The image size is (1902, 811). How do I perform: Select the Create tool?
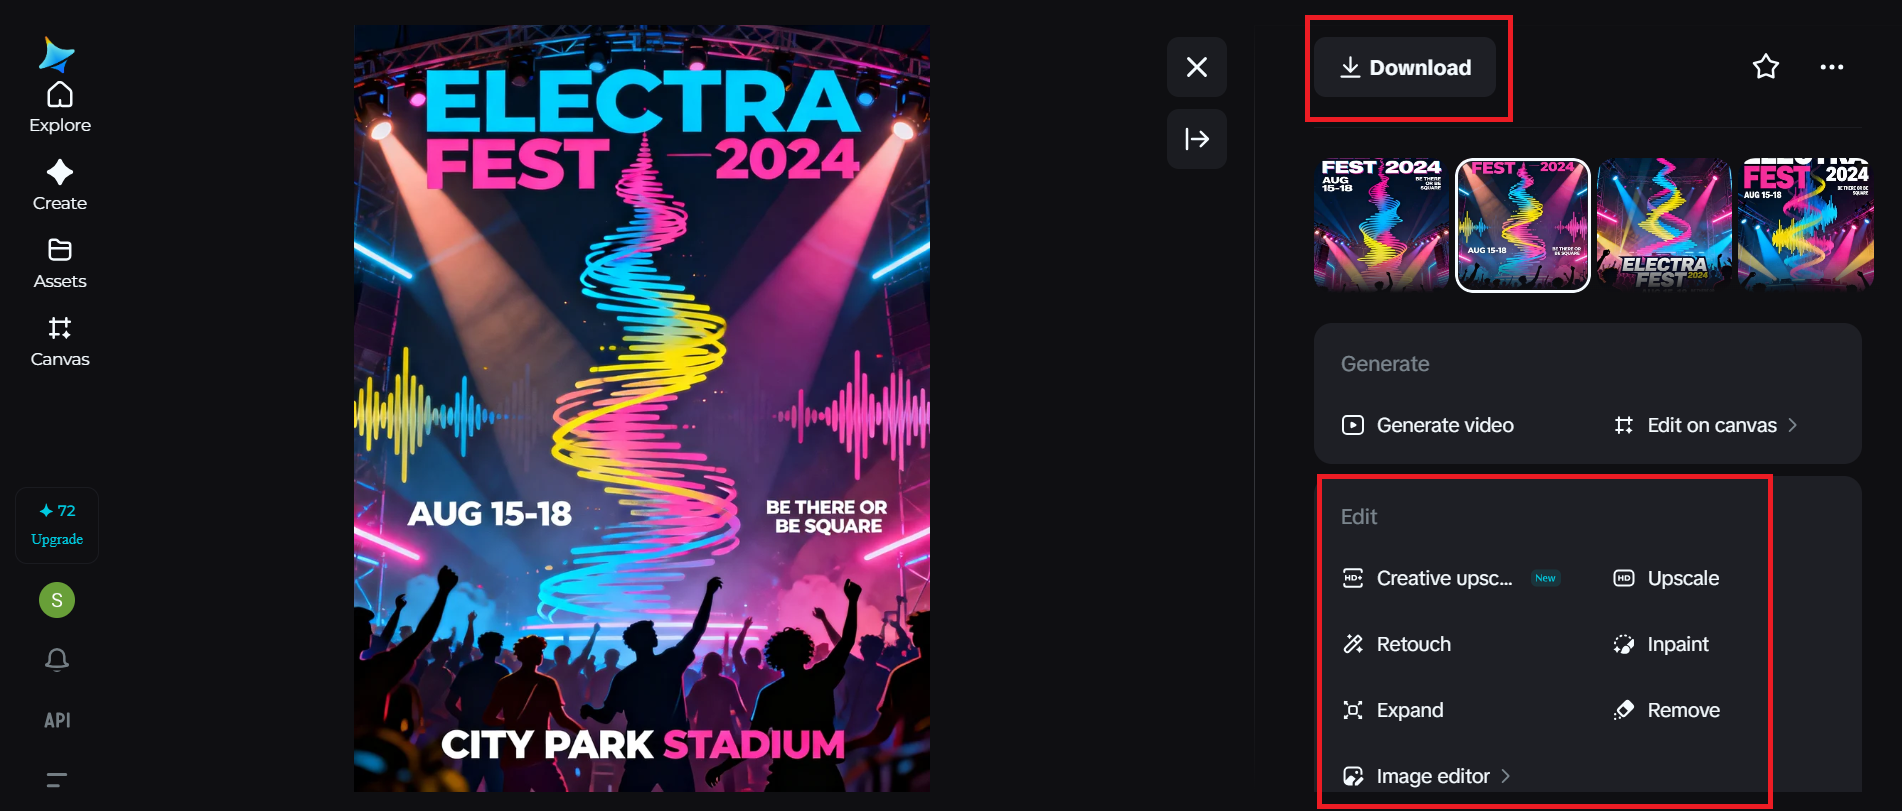click(x=59, y=184)
